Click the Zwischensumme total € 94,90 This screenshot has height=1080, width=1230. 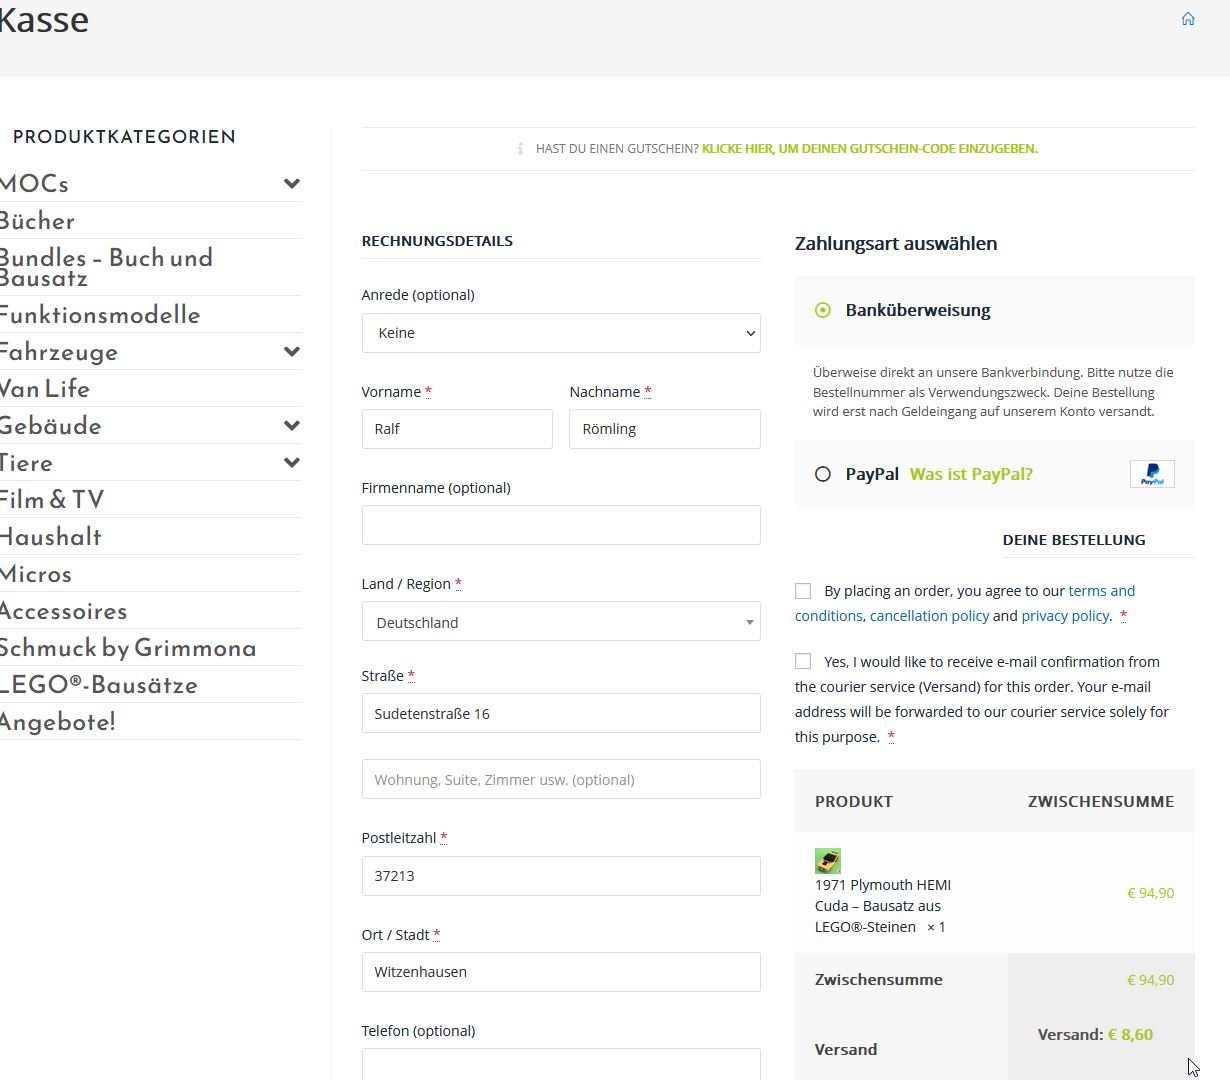coord(1150,980)
